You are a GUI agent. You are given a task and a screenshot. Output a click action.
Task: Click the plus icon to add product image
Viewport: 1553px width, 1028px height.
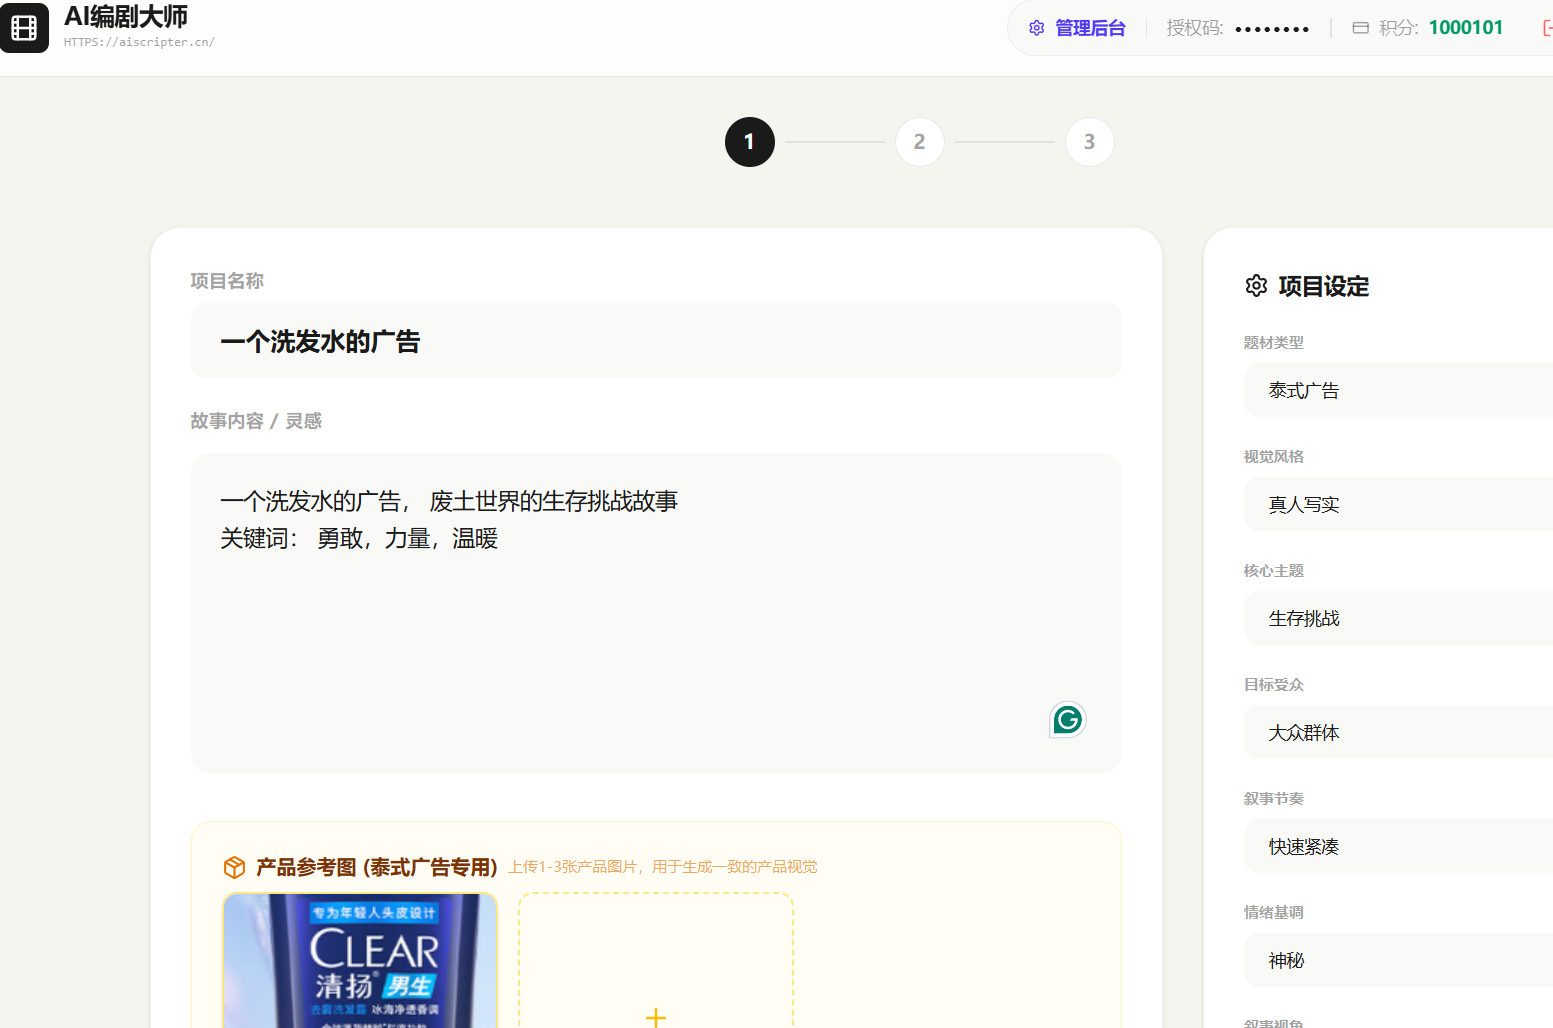[x=656, y=1016]
